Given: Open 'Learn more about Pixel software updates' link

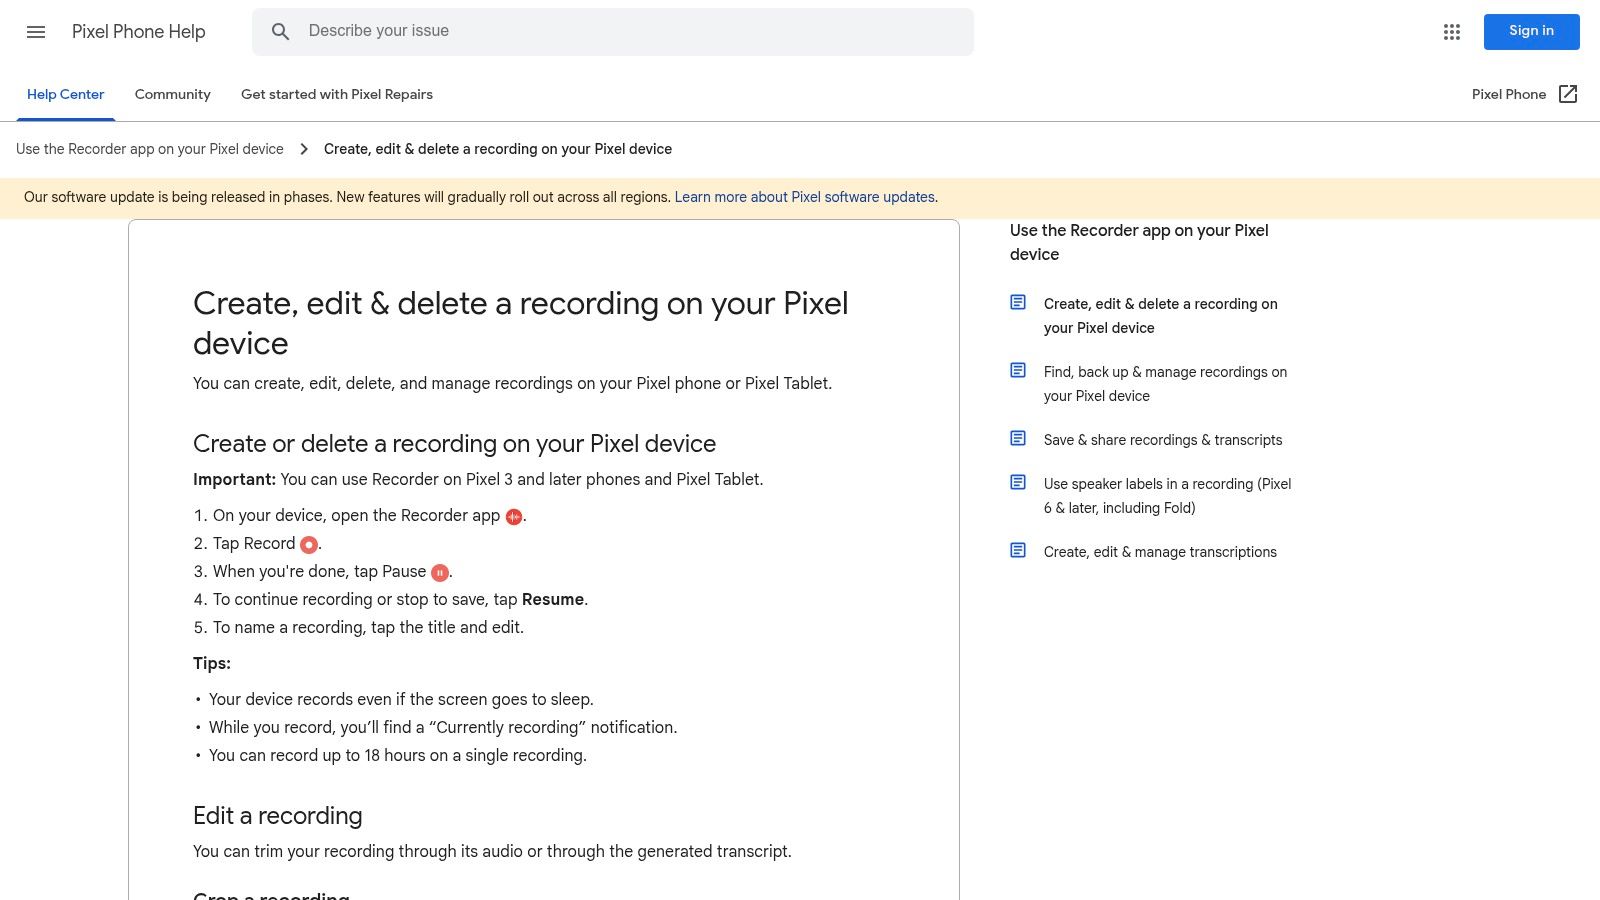Looking at the screenshot, I should click(x=804, y=197).
